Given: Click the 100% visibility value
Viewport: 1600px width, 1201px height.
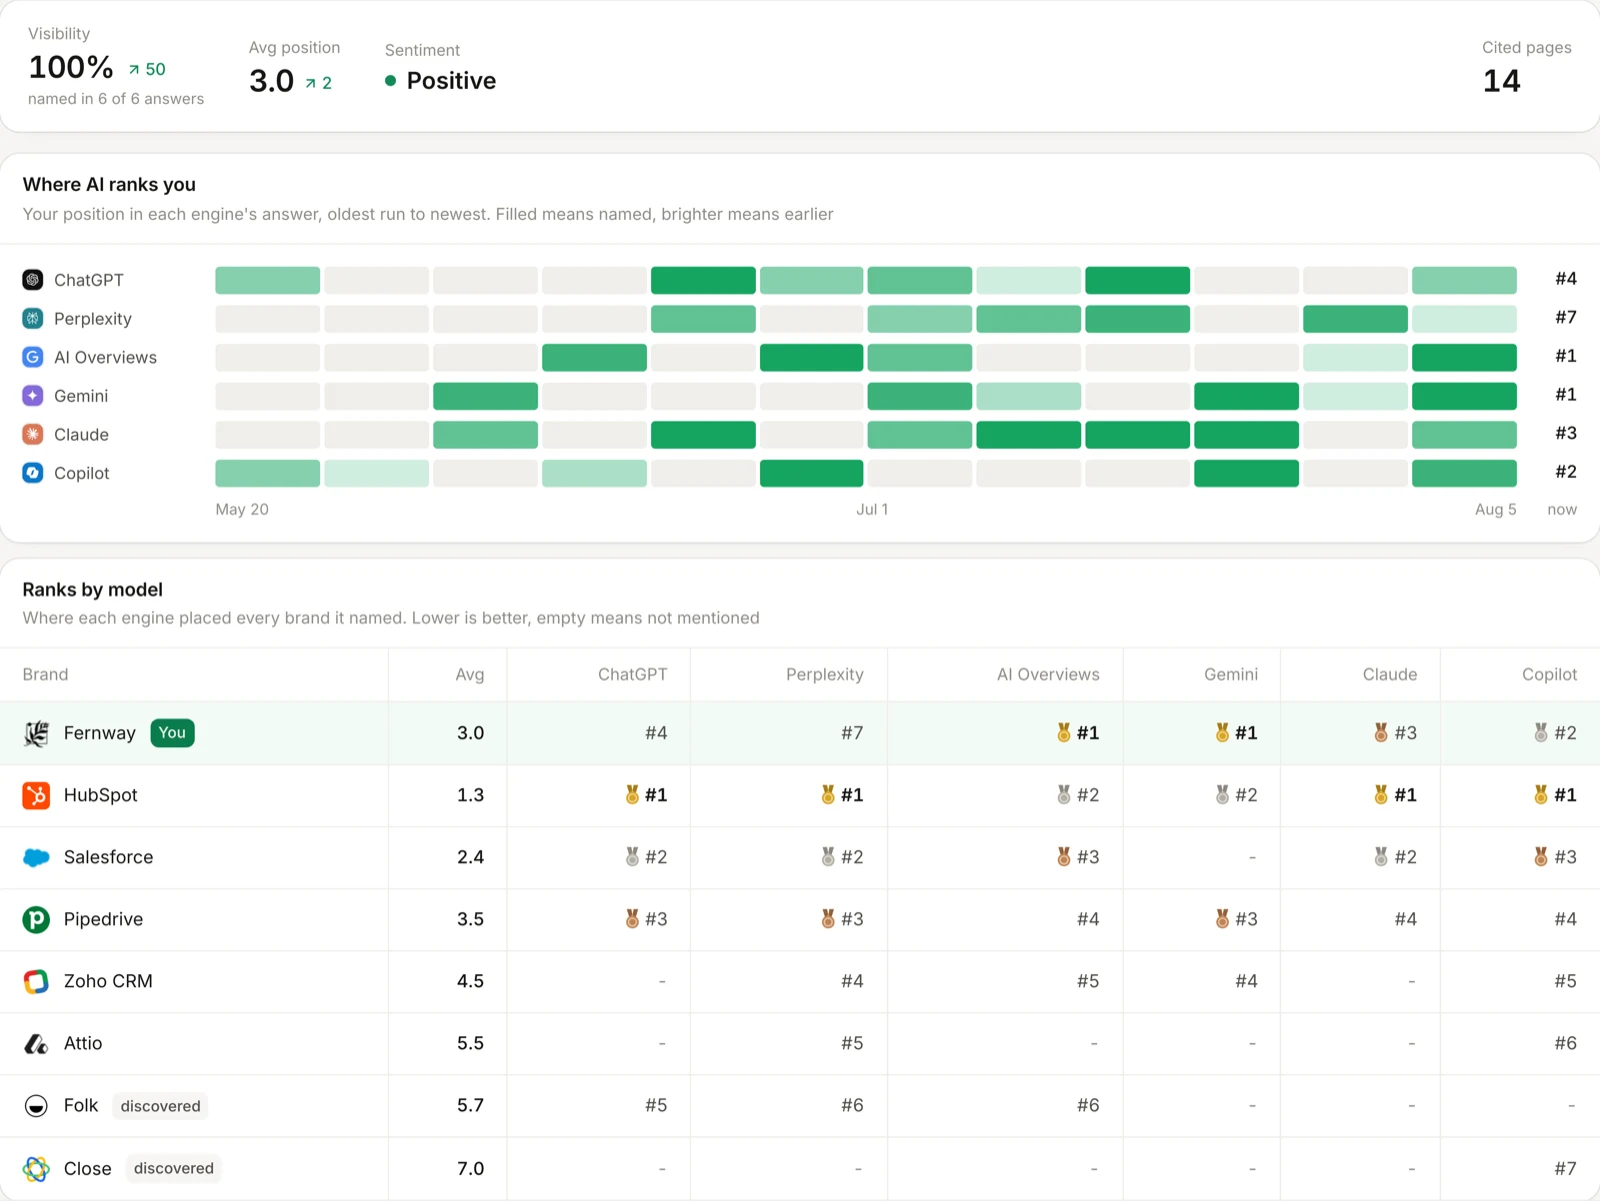Looking at the screenshot, I should point(71,67).
